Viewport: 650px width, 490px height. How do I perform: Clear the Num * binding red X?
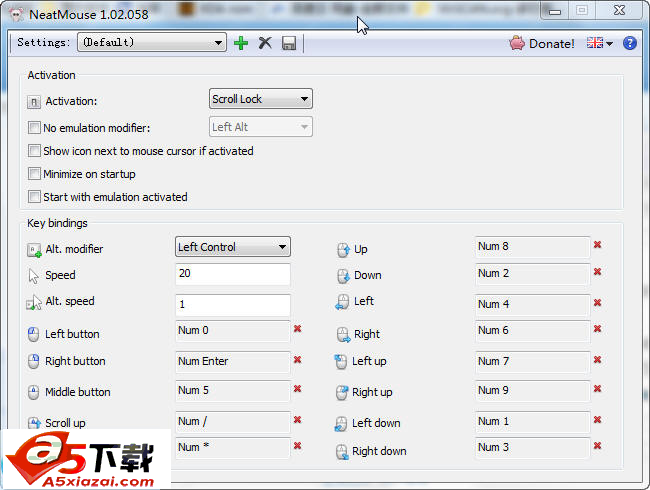coord(297,446)
